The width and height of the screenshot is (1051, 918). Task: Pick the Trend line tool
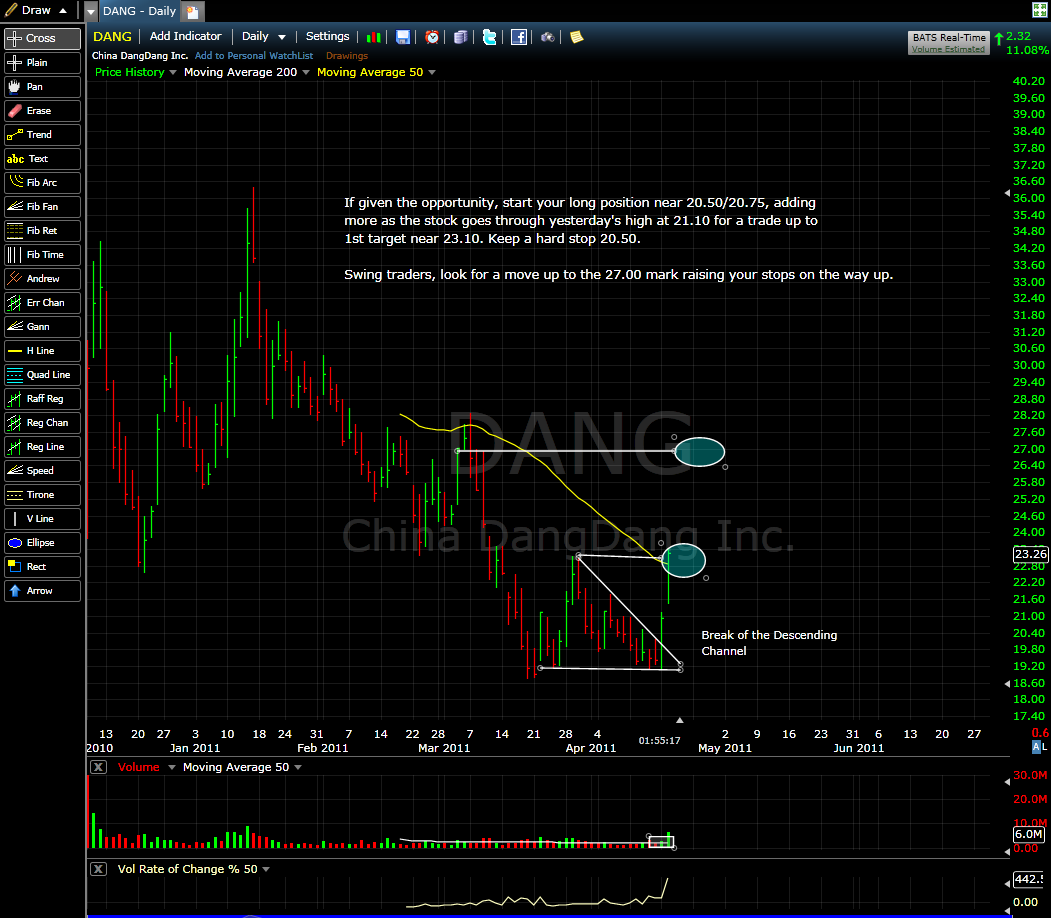(x=42, y=135)
